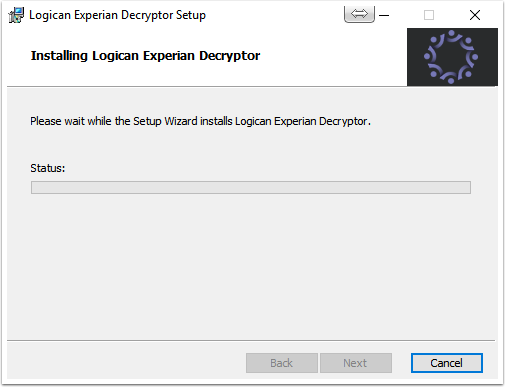505x387 pixels.
Task: Click the disabled Back button
Action: [x=282, y=363]
